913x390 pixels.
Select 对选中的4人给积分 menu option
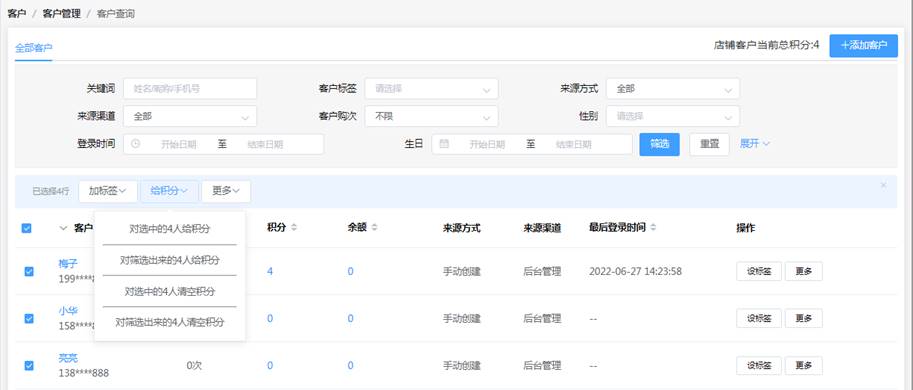169,229
